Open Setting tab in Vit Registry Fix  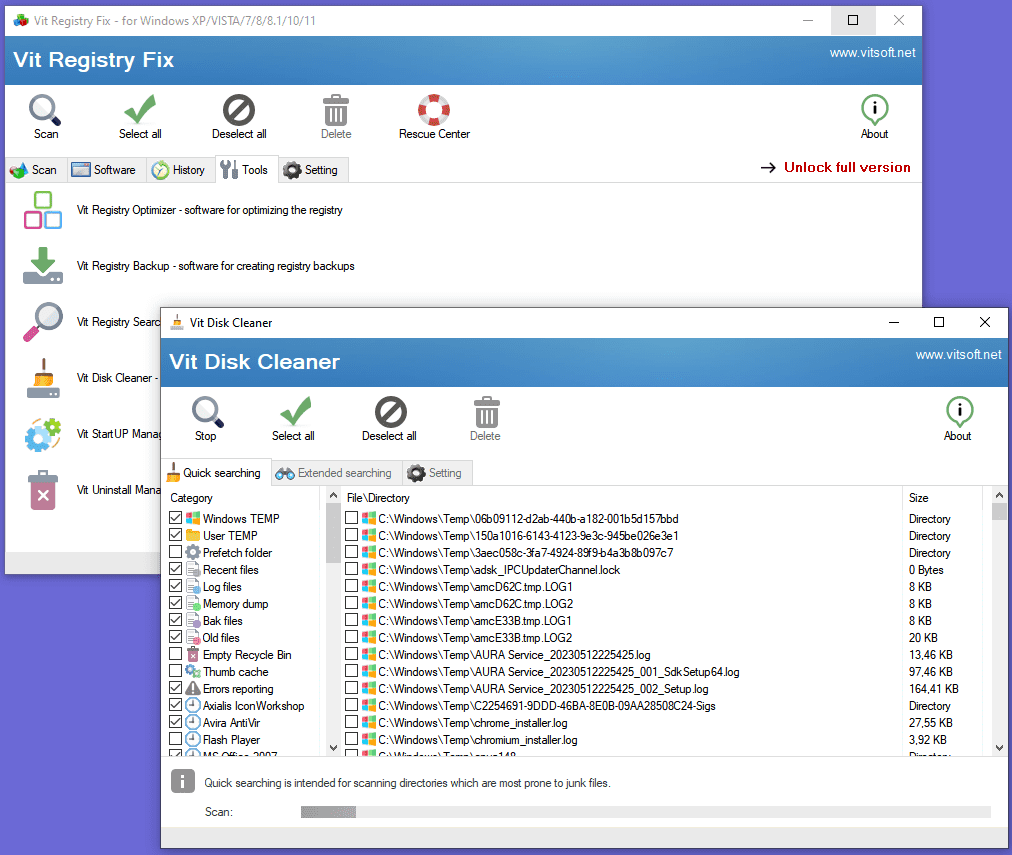313,170
